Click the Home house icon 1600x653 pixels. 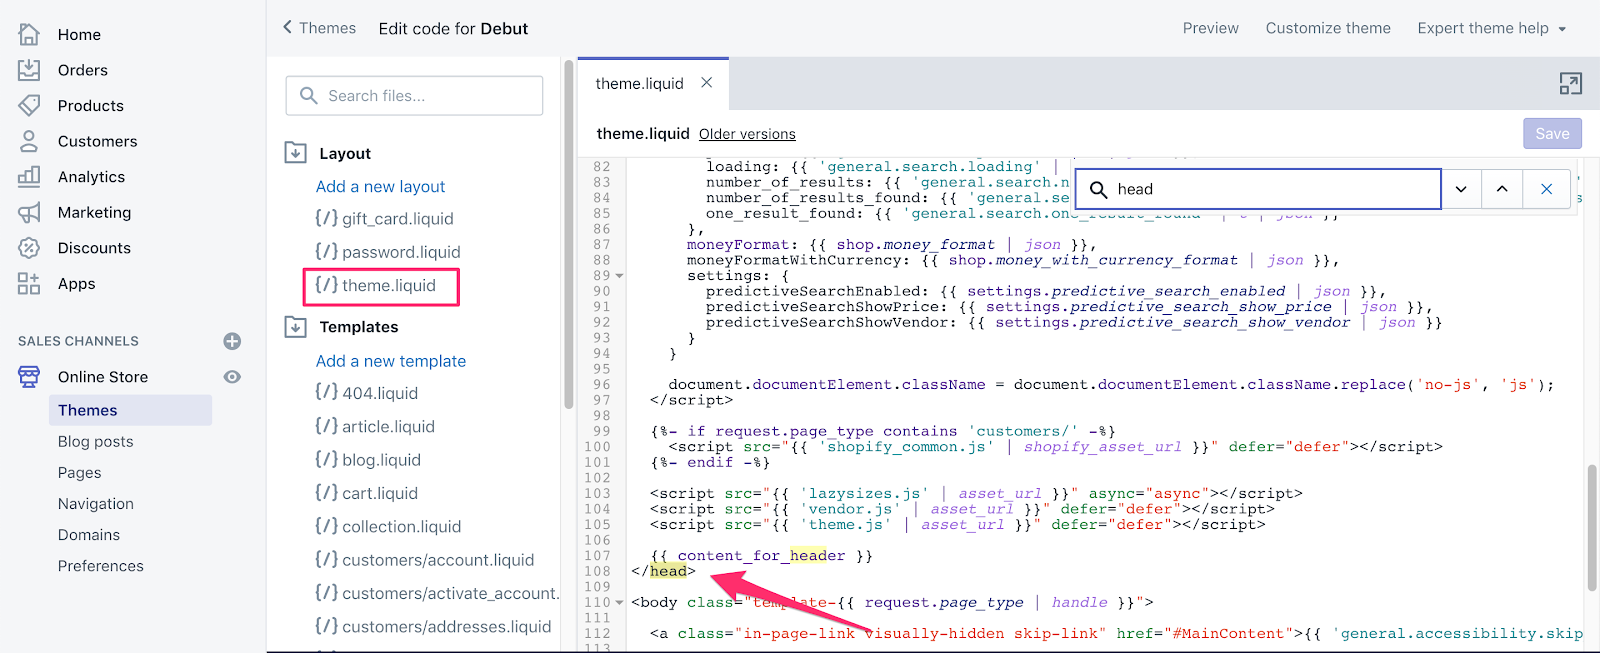tap(29, 34)
